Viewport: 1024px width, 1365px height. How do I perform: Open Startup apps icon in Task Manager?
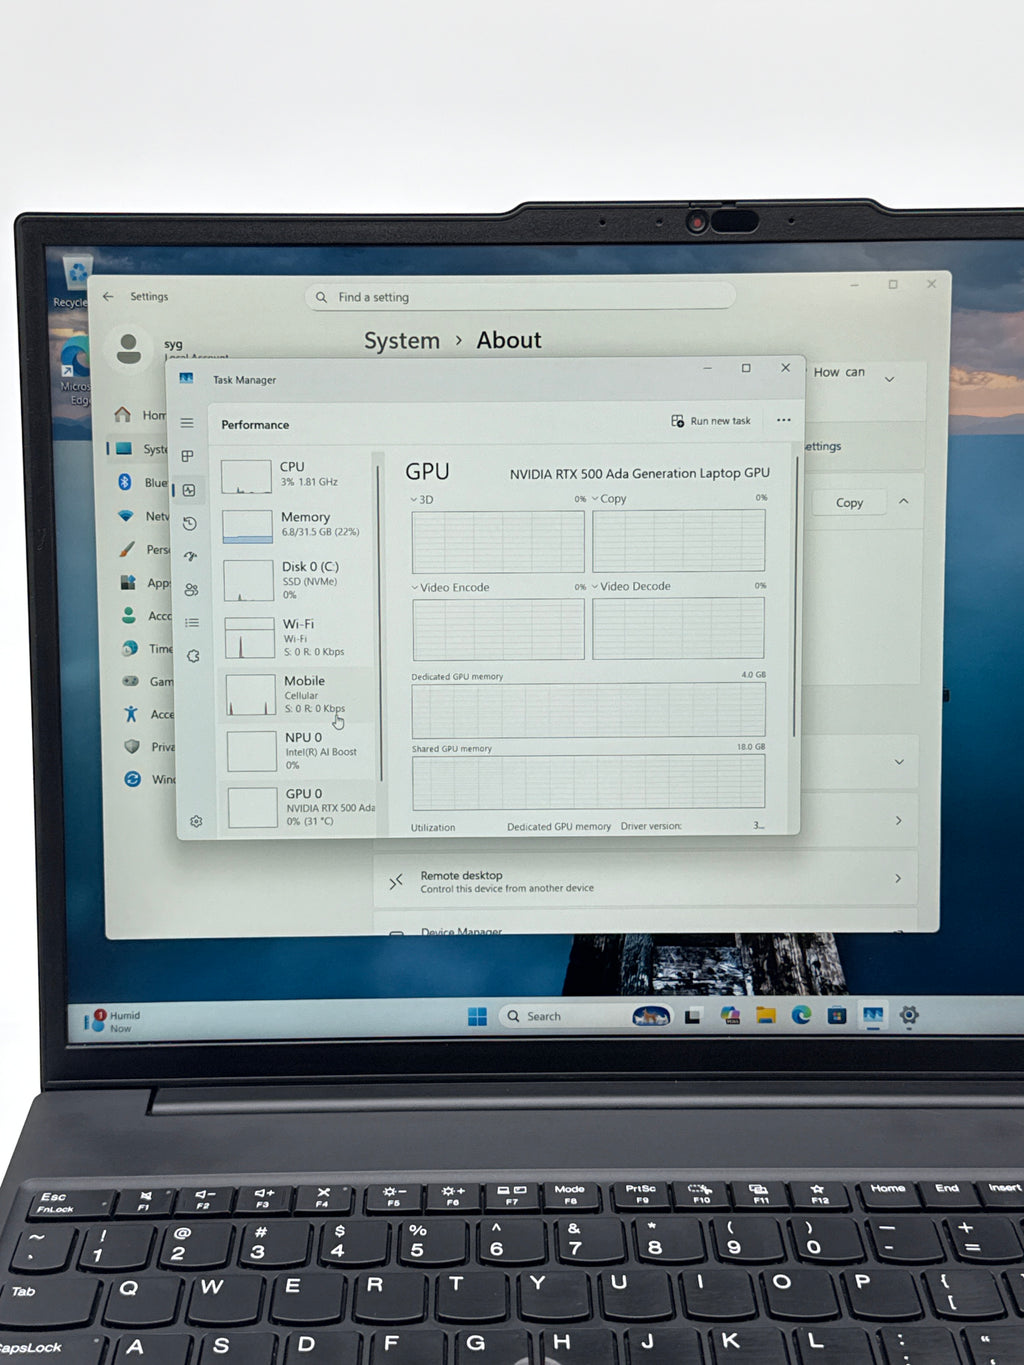pyautogui.click(x=190, y=556)
